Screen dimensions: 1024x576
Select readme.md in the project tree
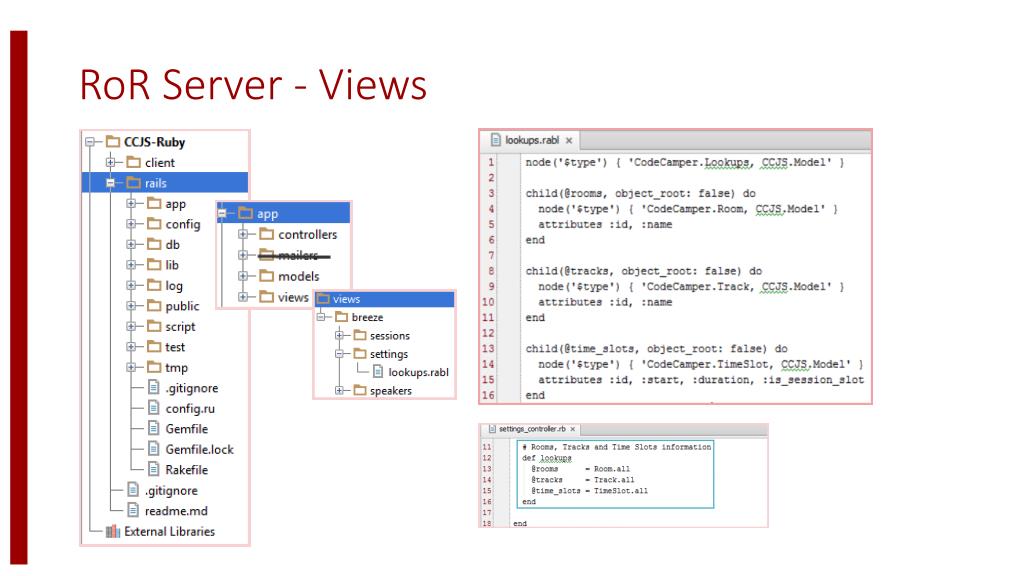176,511
